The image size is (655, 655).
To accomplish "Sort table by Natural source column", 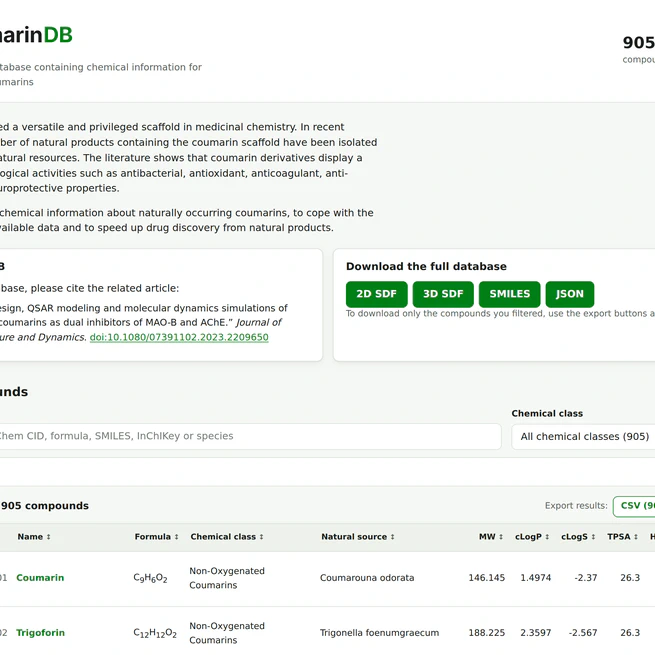I will pyautogui.click(x=358, y=537).
